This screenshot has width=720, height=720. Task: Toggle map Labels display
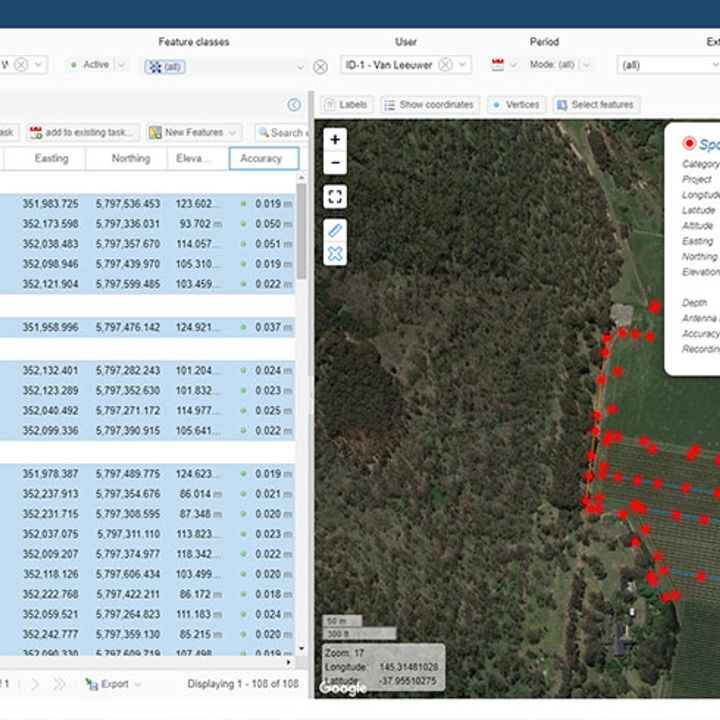[346, 105]
